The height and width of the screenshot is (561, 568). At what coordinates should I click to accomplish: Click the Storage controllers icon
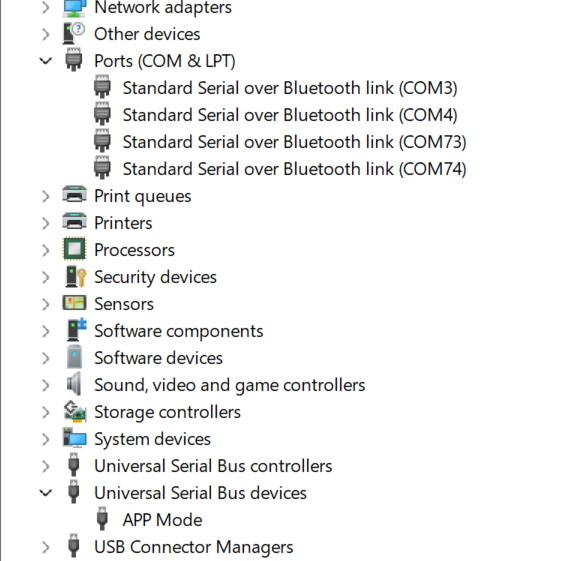[75, 411]
